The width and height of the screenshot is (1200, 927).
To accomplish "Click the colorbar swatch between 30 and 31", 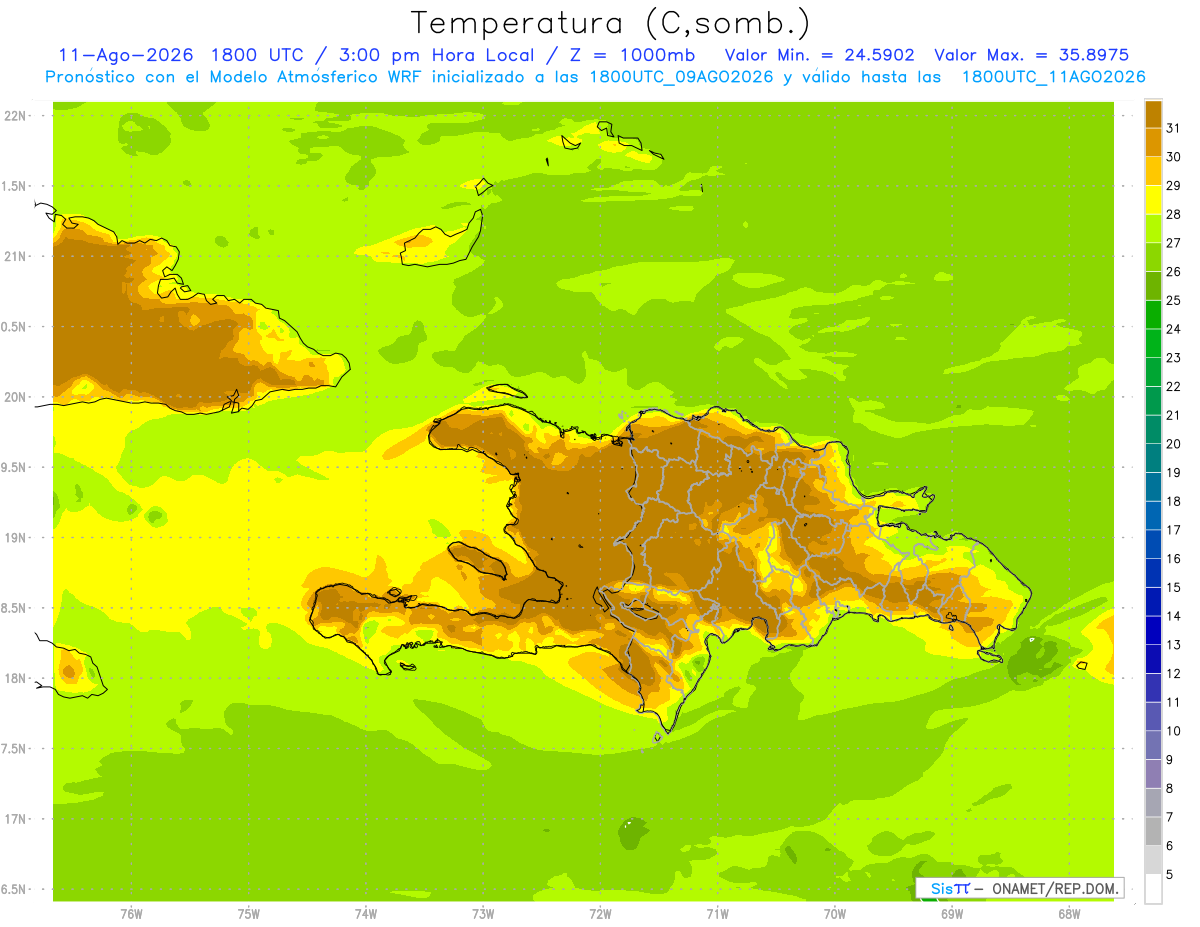I will pyautogui.click(x=1153, y=143).
